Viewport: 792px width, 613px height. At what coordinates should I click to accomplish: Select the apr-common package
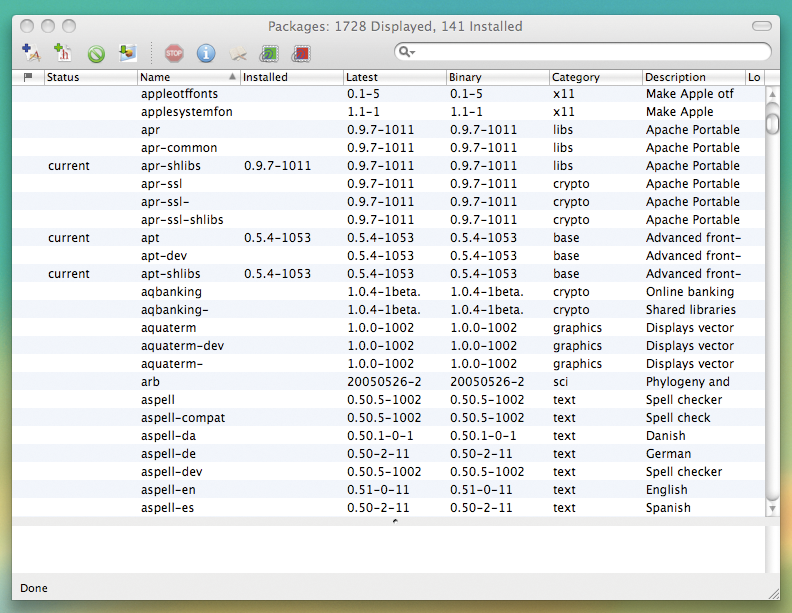(179, 148)
